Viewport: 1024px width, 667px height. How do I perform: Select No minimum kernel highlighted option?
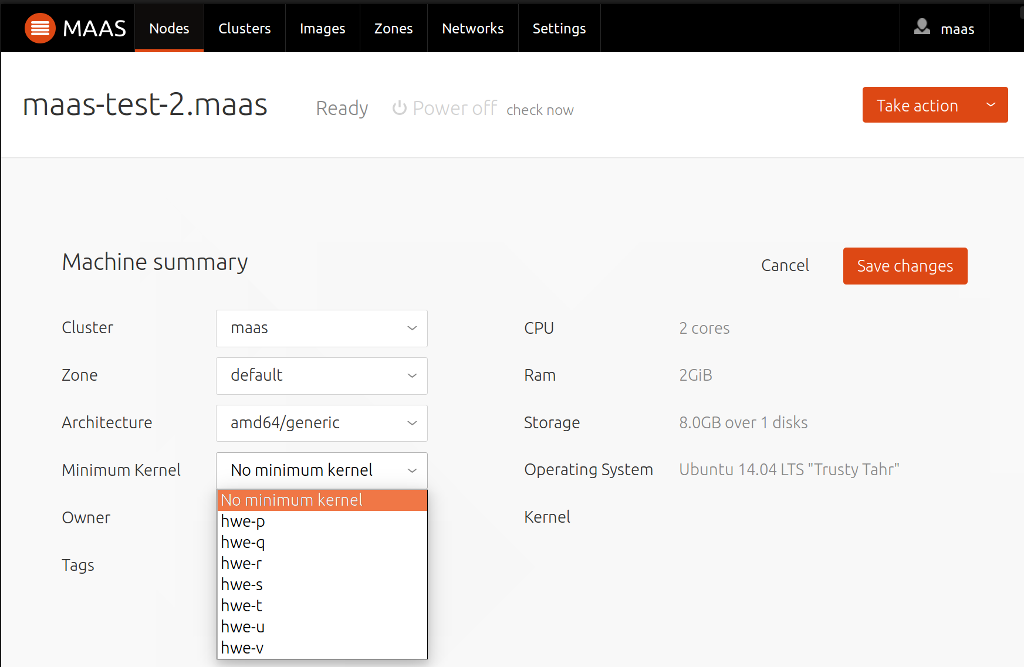[x=322, y=500]
